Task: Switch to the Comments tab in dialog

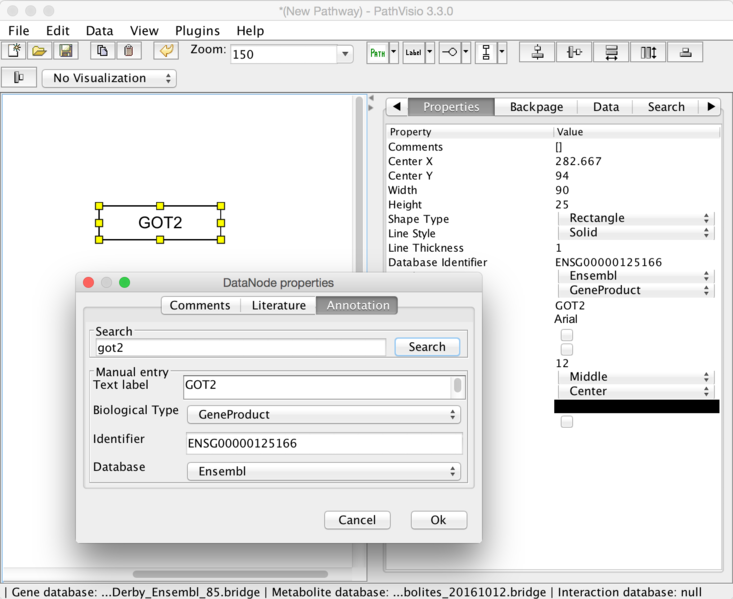Action: coord(200,305)
